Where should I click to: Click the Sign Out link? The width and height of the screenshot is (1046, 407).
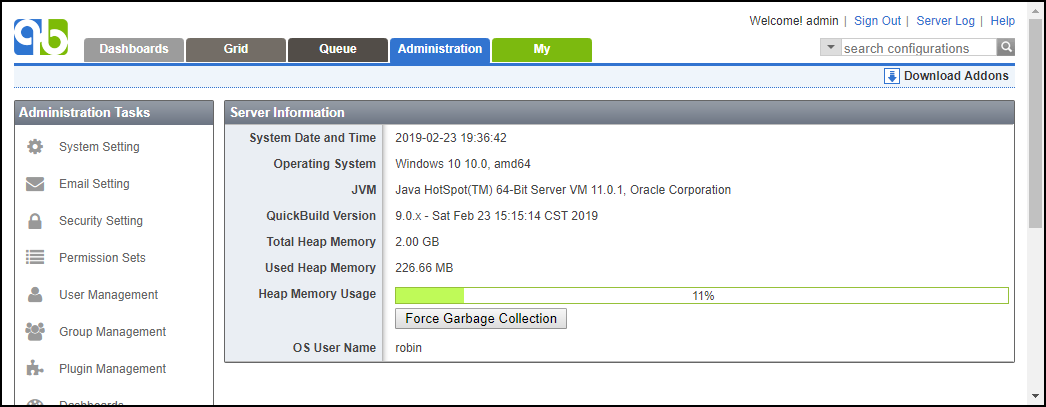pos(877,21)
